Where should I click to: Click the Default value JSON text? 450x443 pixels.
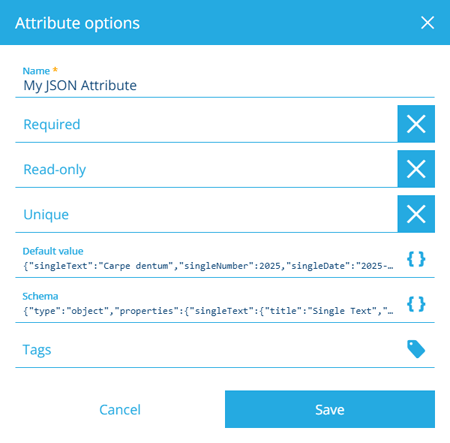[x=208, y=266]
